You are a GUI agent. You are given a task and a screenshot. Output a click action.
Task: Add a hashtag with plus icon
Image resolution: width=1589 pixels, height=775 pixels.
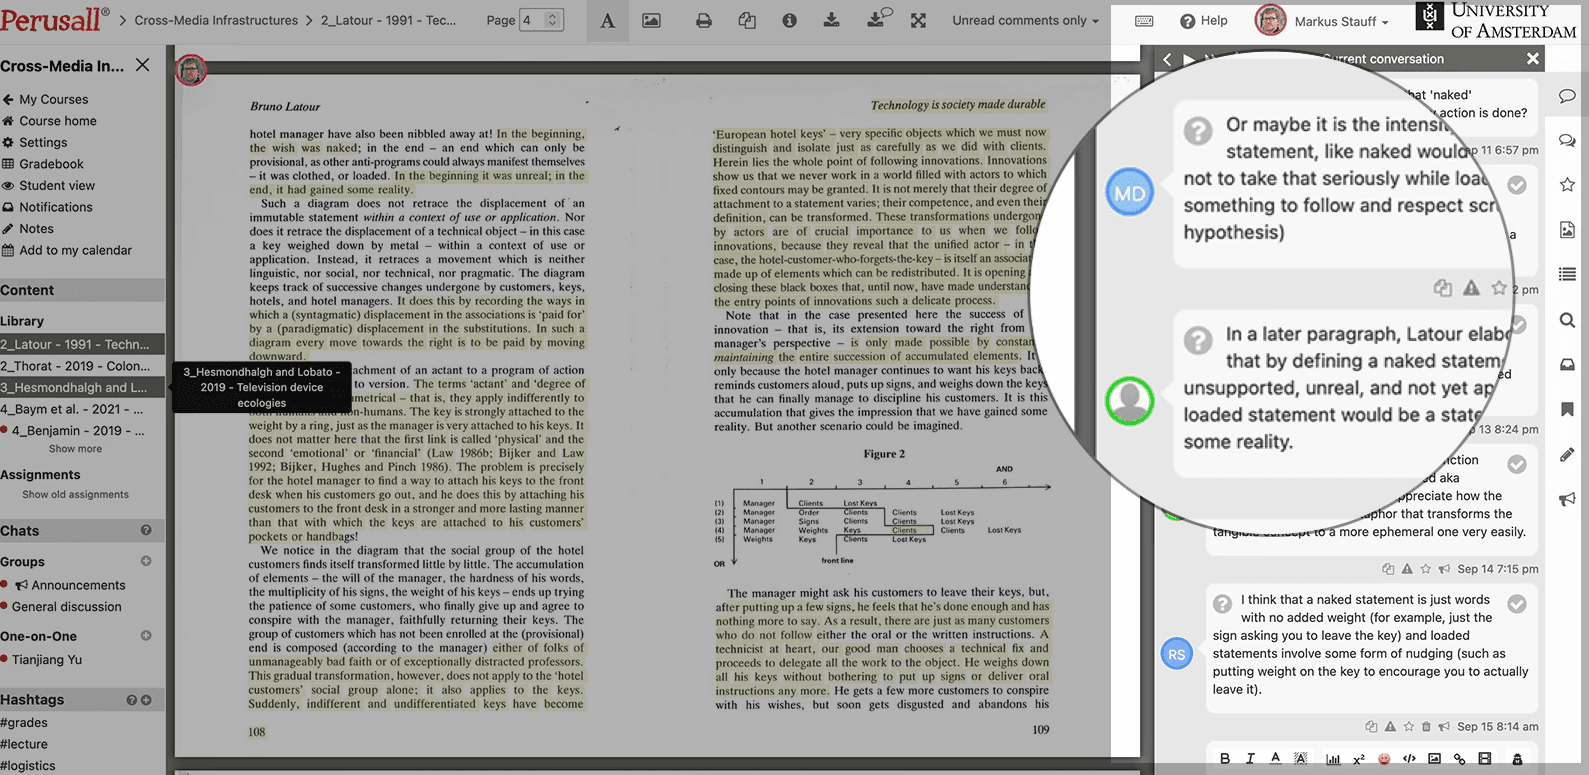[x=146, y=700]
